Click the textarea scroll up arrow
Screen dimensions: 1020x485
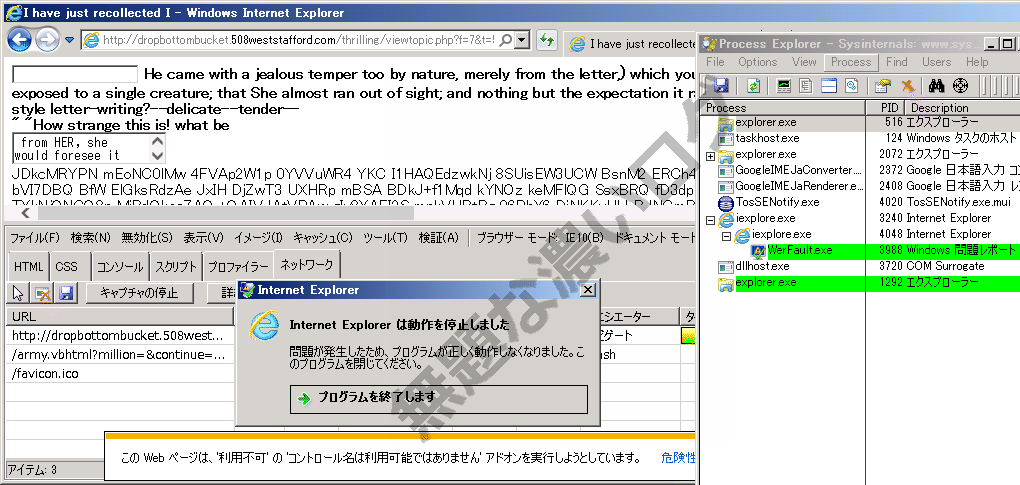[157, 142]
